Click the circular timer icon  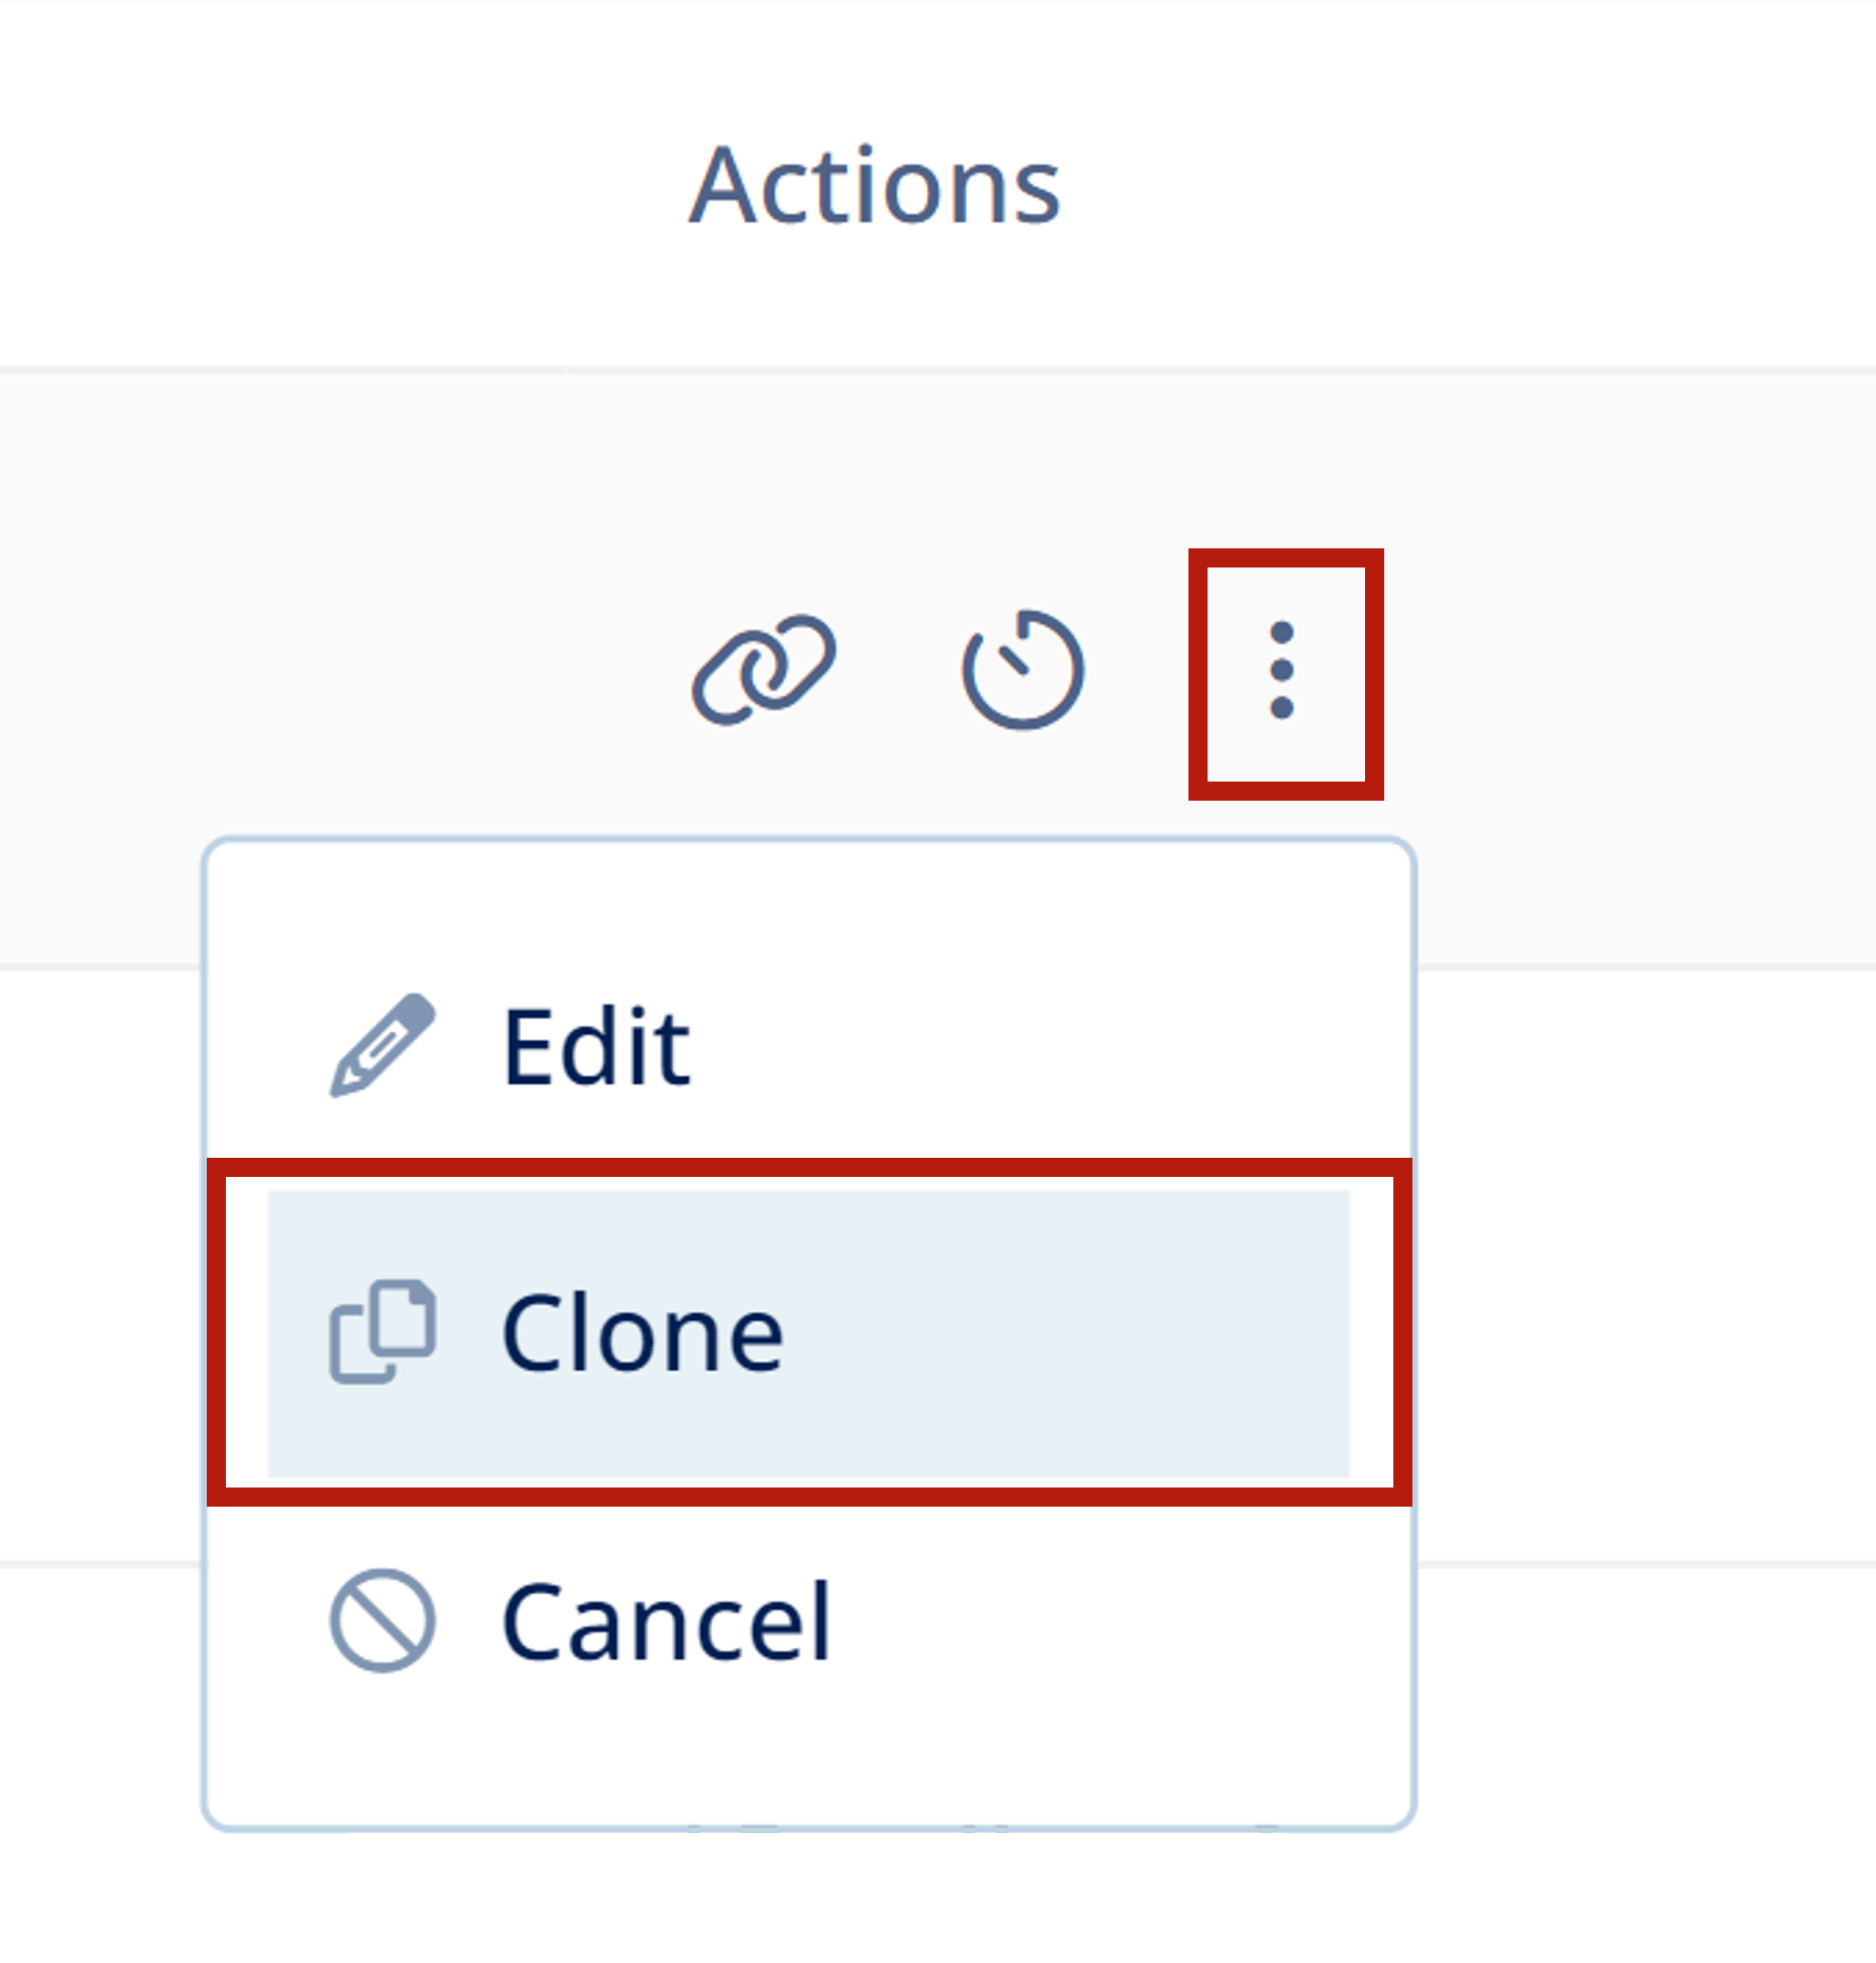point(1022,669)
